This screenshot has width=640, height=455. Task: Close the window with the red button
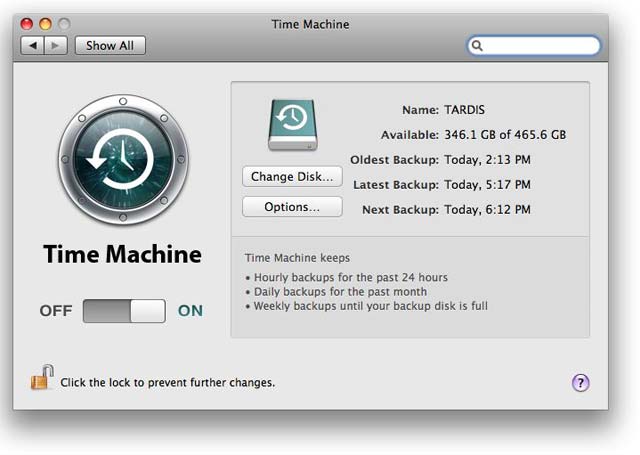[x=27, y=24]
